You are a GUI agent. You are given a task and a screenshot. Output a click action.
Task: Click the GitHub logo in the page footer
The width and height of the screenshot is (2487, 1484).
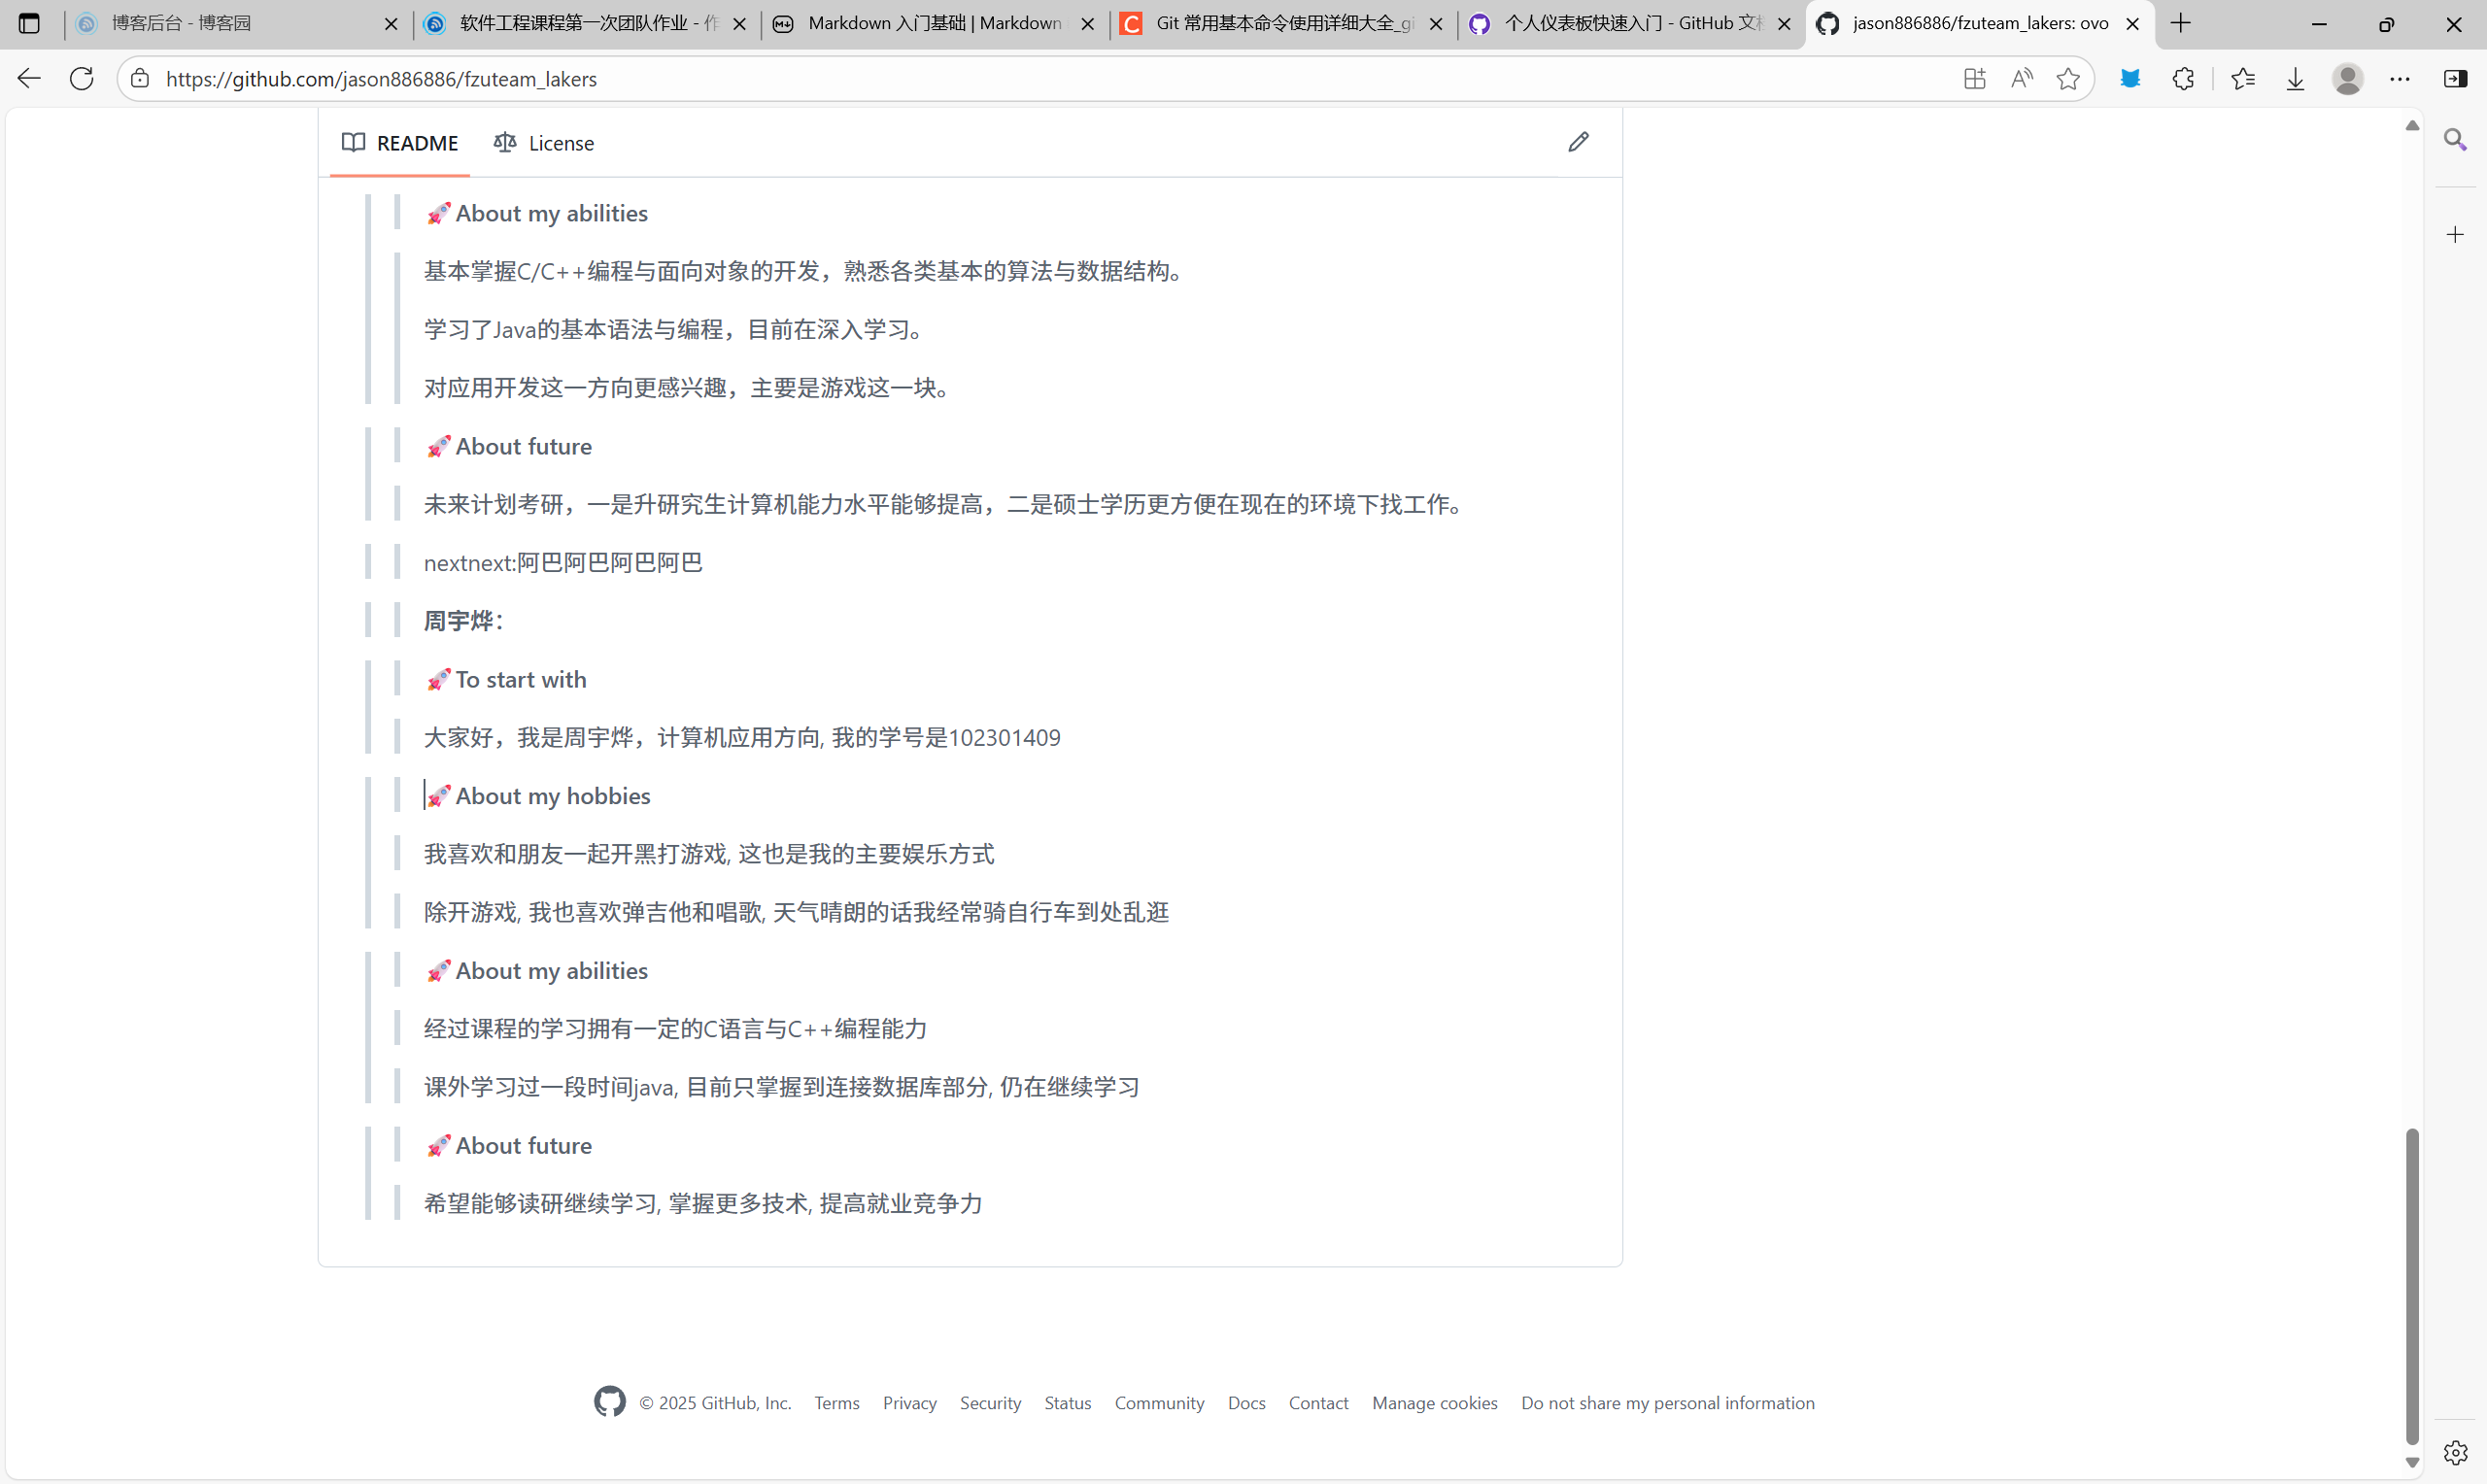click(x=609, y=1402)
